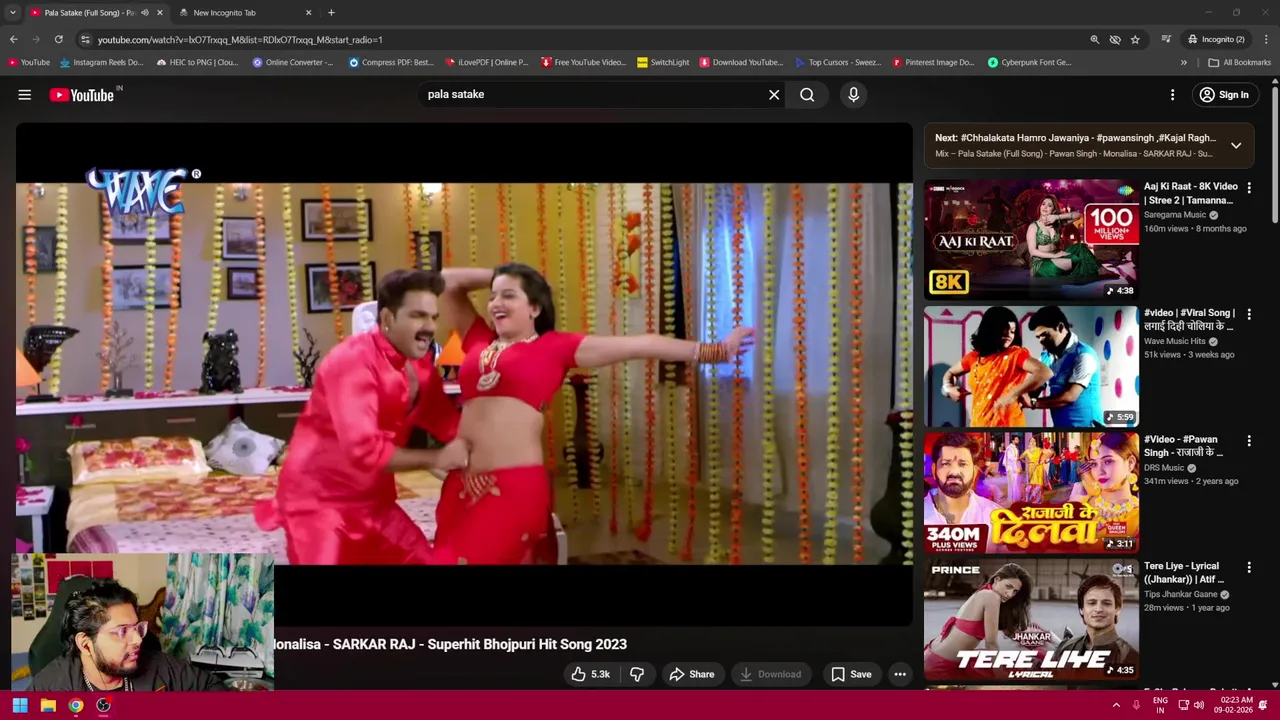This screenshot has width=1280, height=720.
Task: Click inside the video player to pause
Action: coord(464,373)
